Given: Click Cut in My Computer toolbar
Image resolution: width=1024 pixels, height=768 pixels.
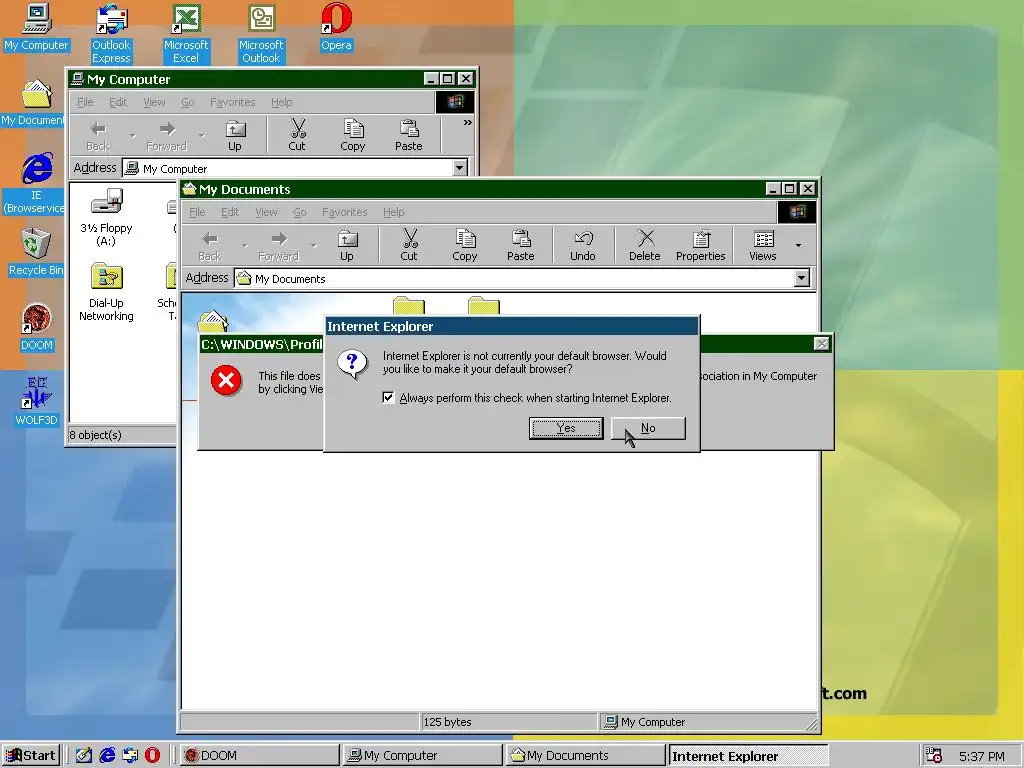Looking at the screenshot, I should [x=297, y=136].
